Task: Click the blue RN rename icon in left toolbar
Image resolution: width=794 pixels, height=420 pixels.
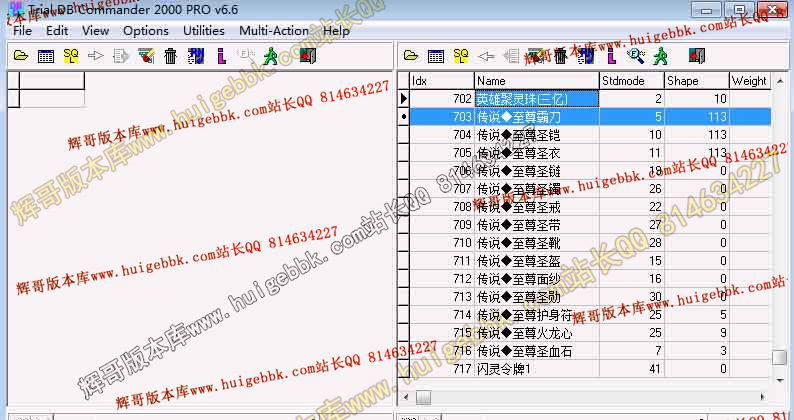Action: 195,56
